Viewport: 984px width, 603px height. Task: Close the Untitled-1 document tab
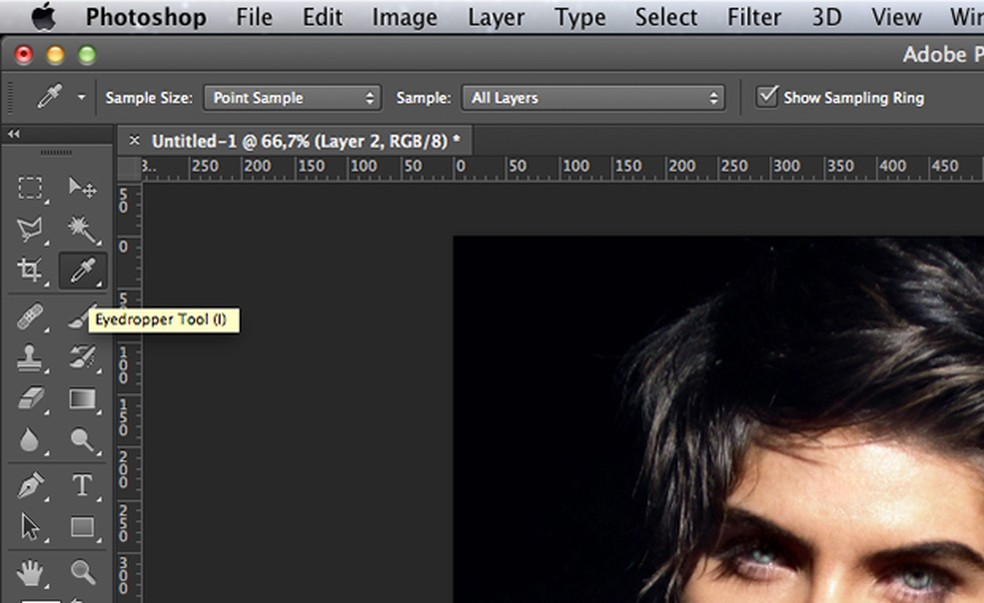(x=134, y=141)
